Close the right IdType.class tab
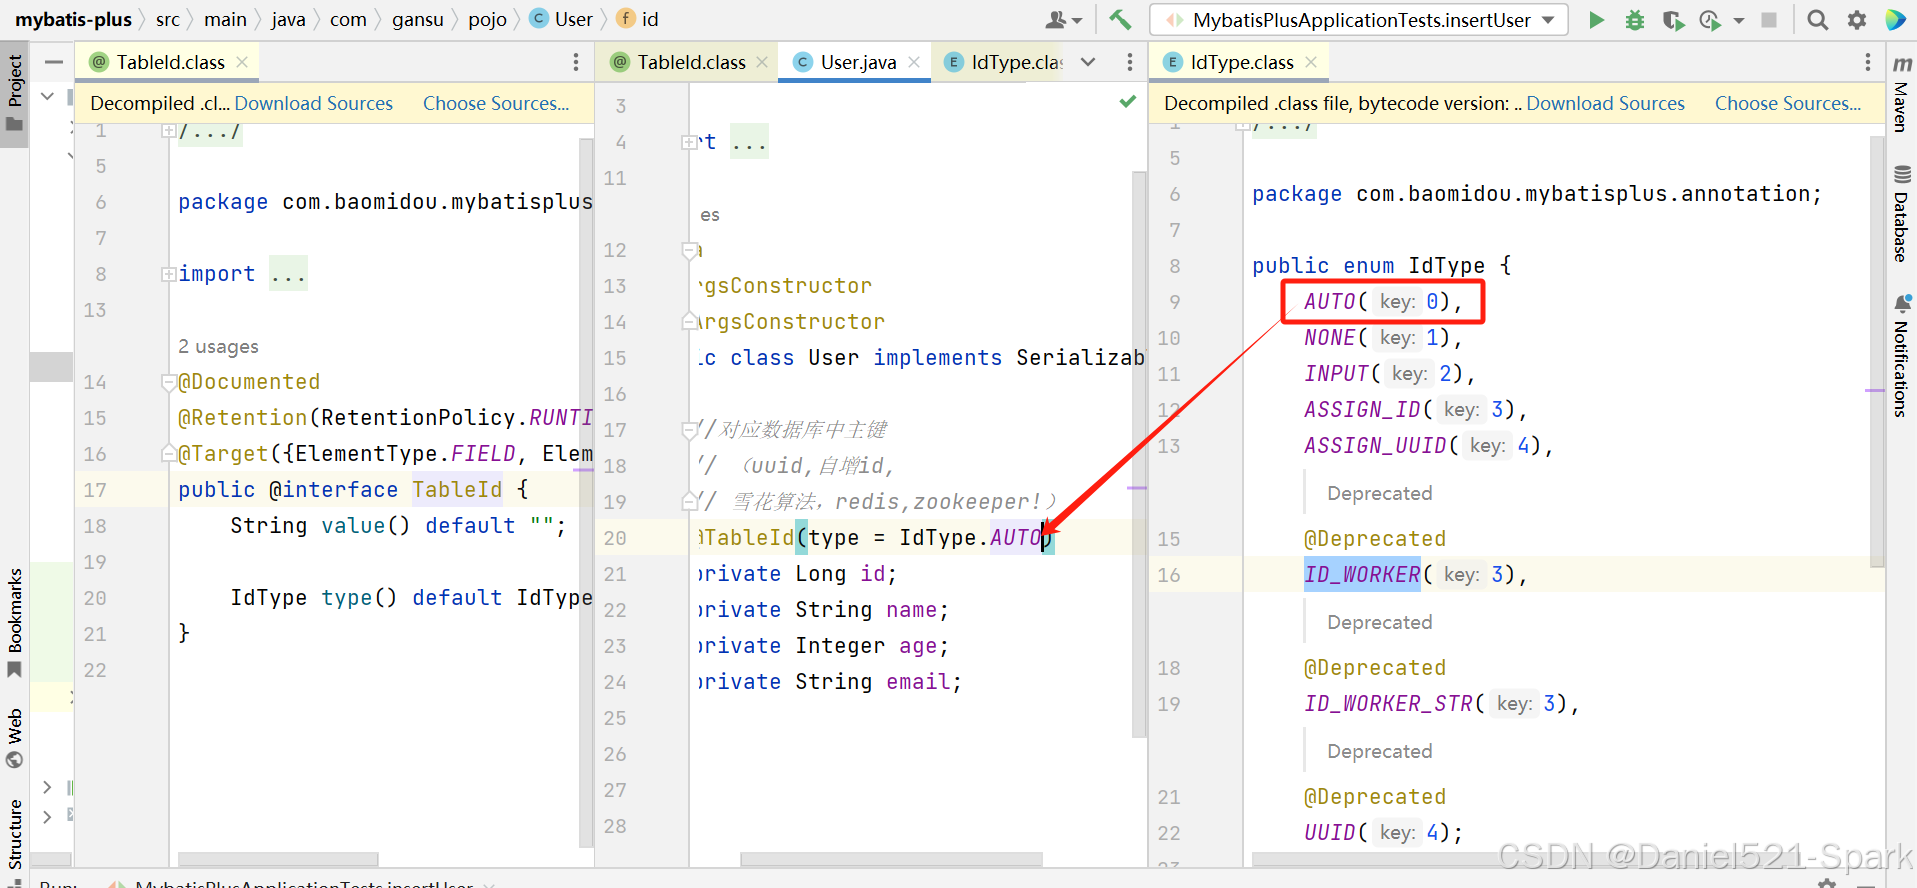The image size is (1917, 888). pos(1311,62)
